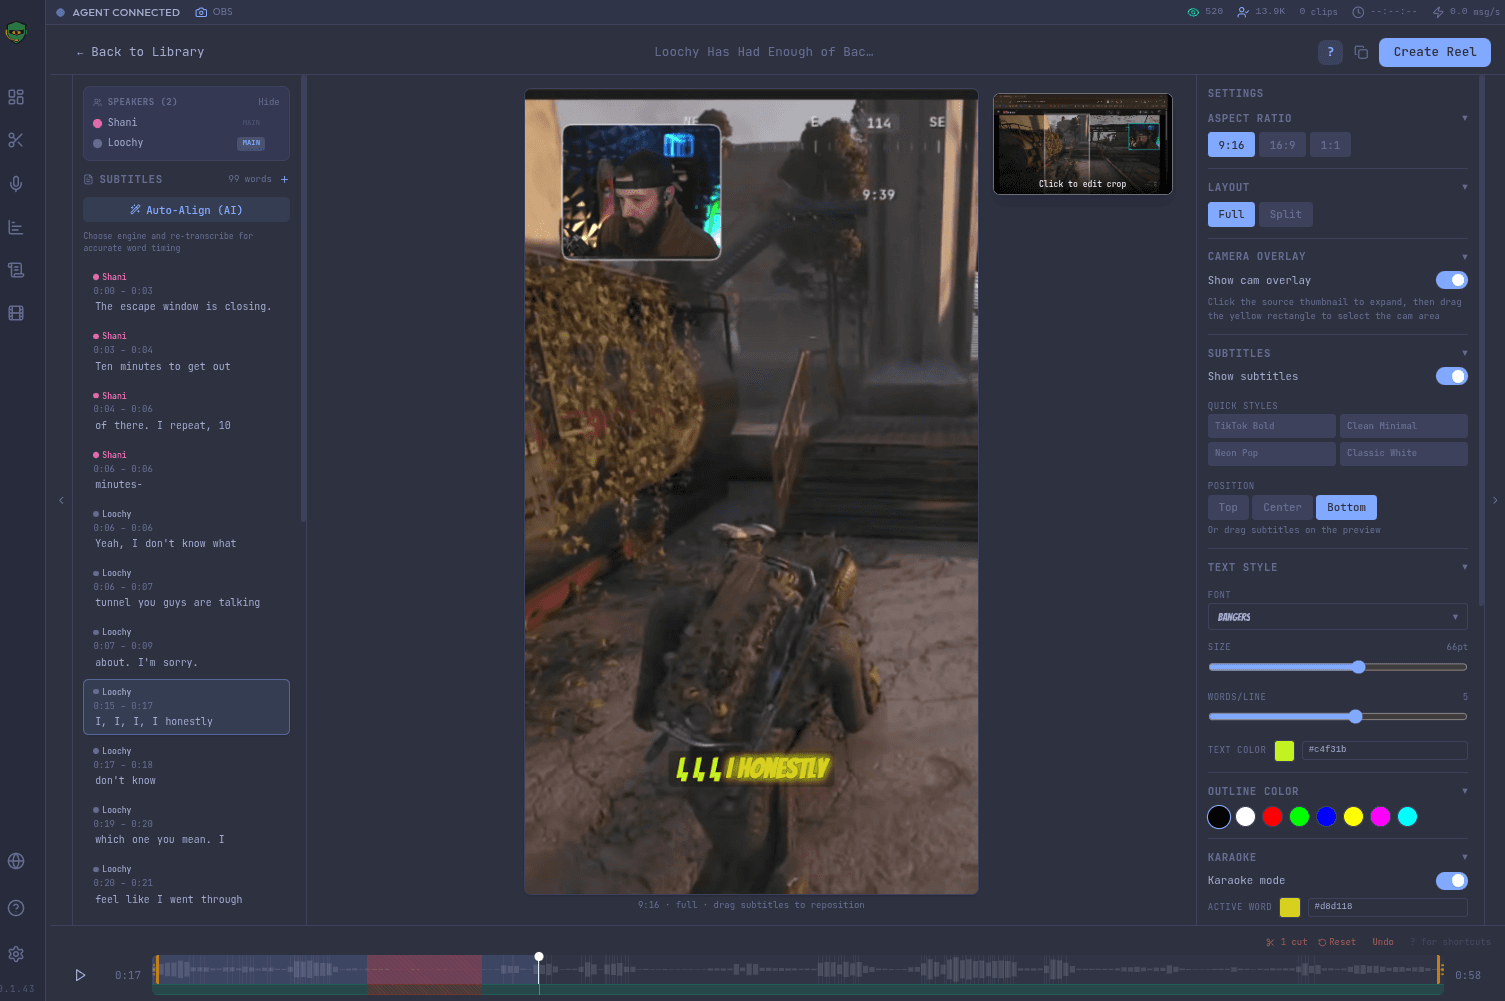This screenshot has height=1001, width=1505.
Task: Collapse the right settings panel chevron
Action: [1495, 500]
